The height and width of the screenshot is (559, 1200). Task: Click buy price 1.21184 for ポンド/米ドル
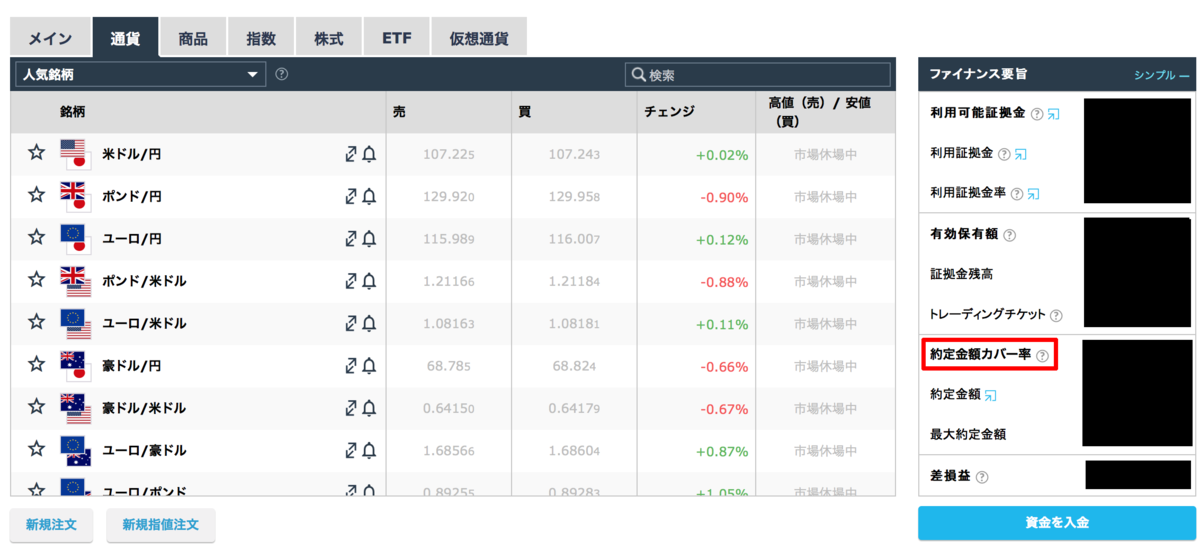[574, 281]
